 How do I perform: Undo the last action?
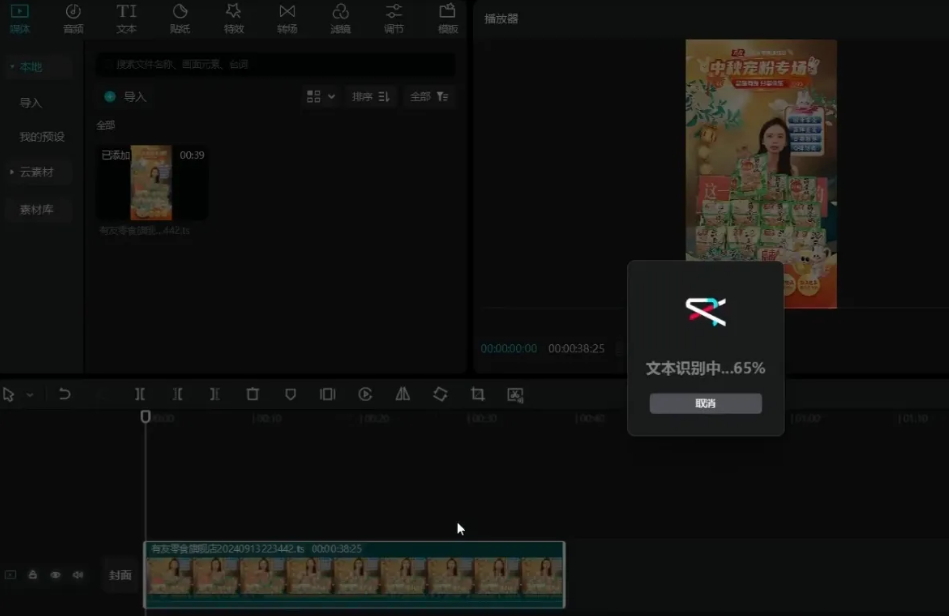click(64, 395)
